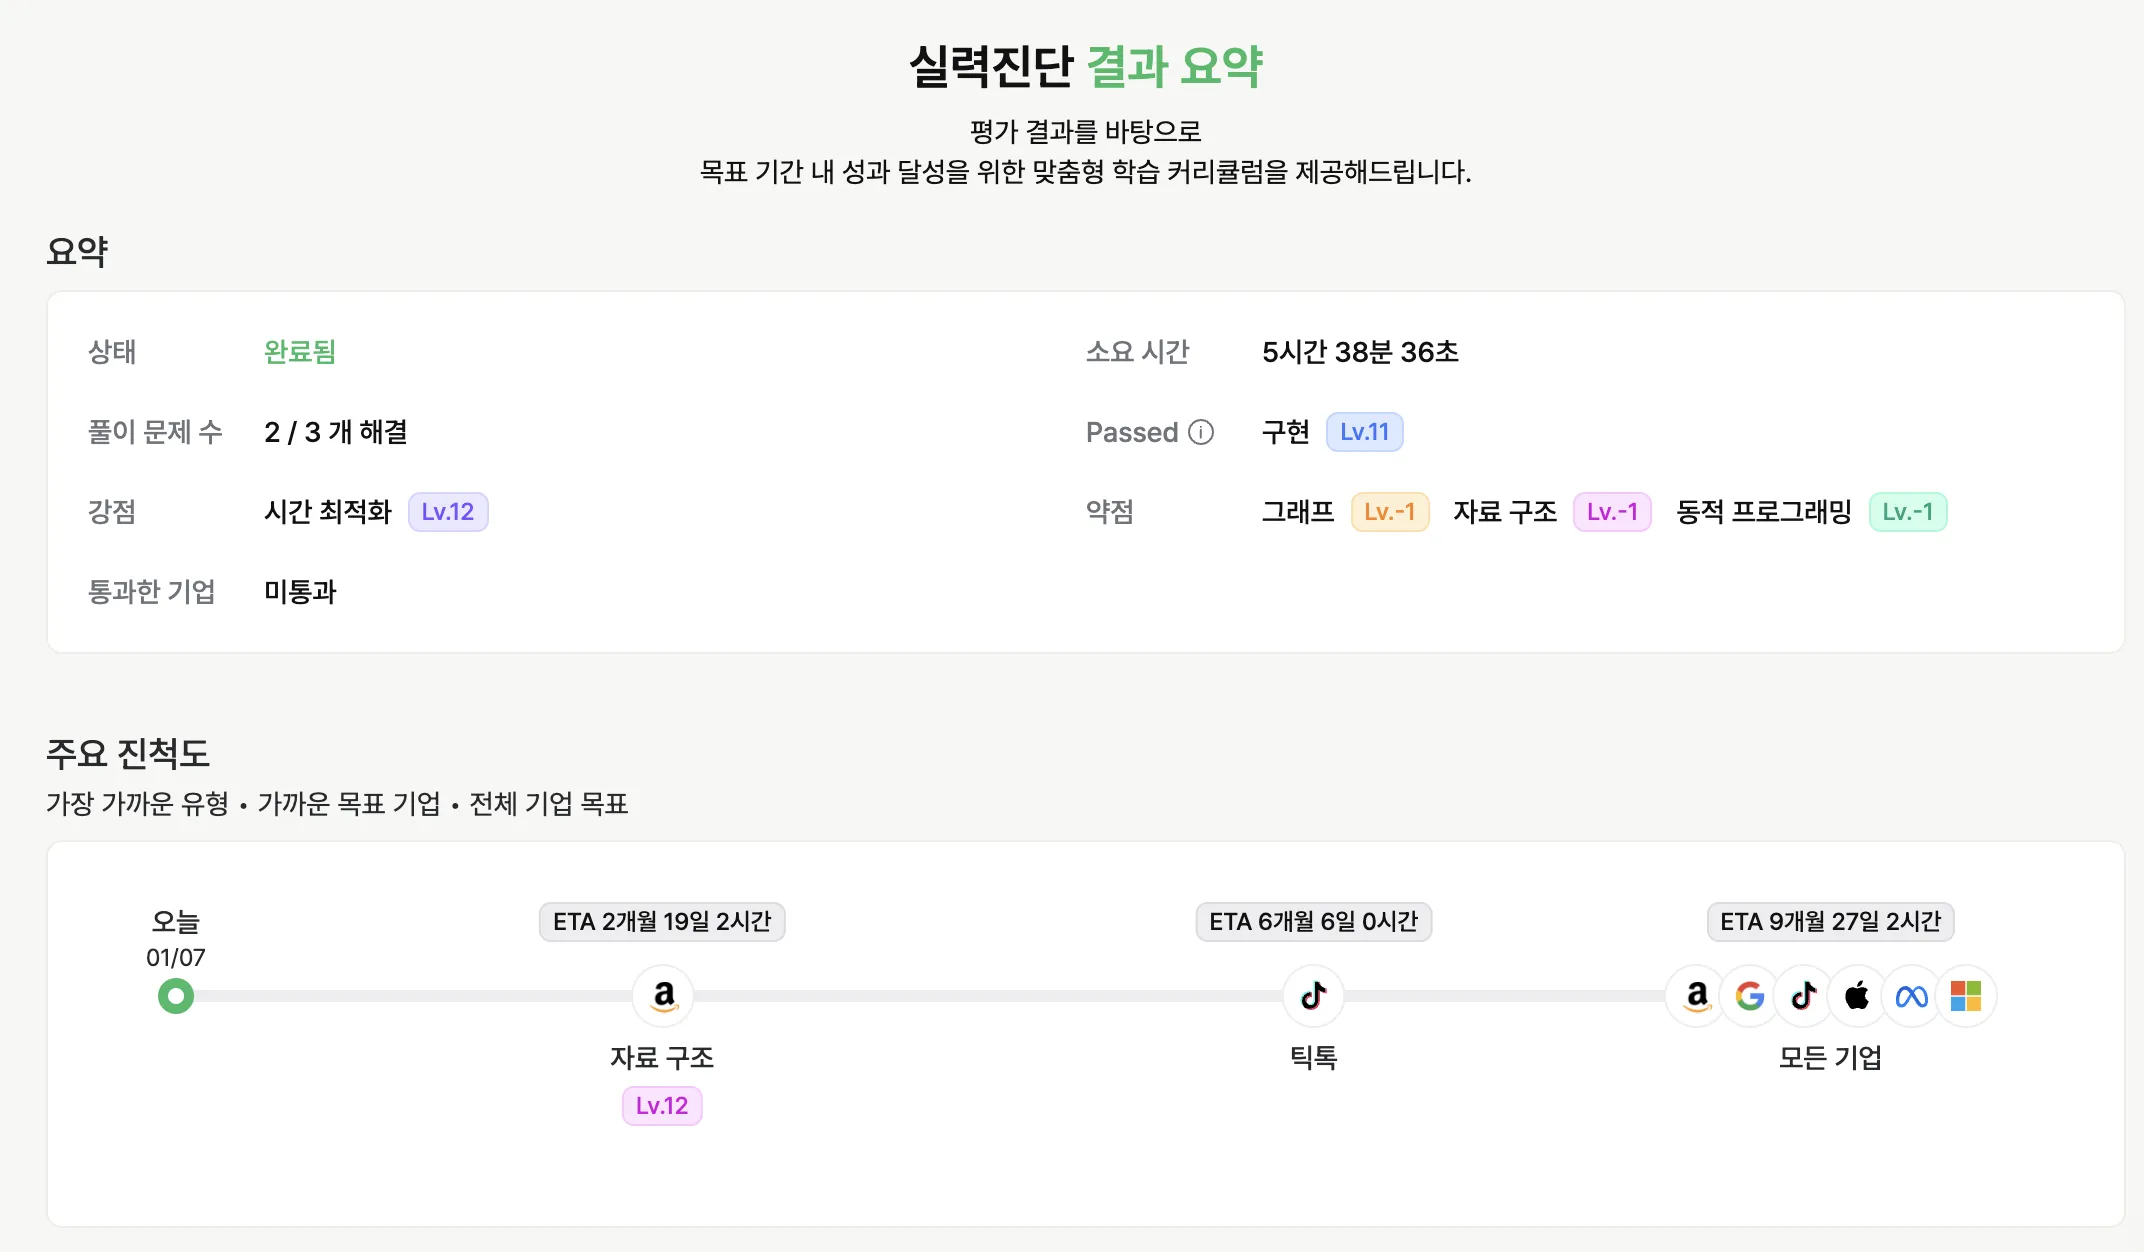Click the info icon next to Passed

pos(1201,432)
